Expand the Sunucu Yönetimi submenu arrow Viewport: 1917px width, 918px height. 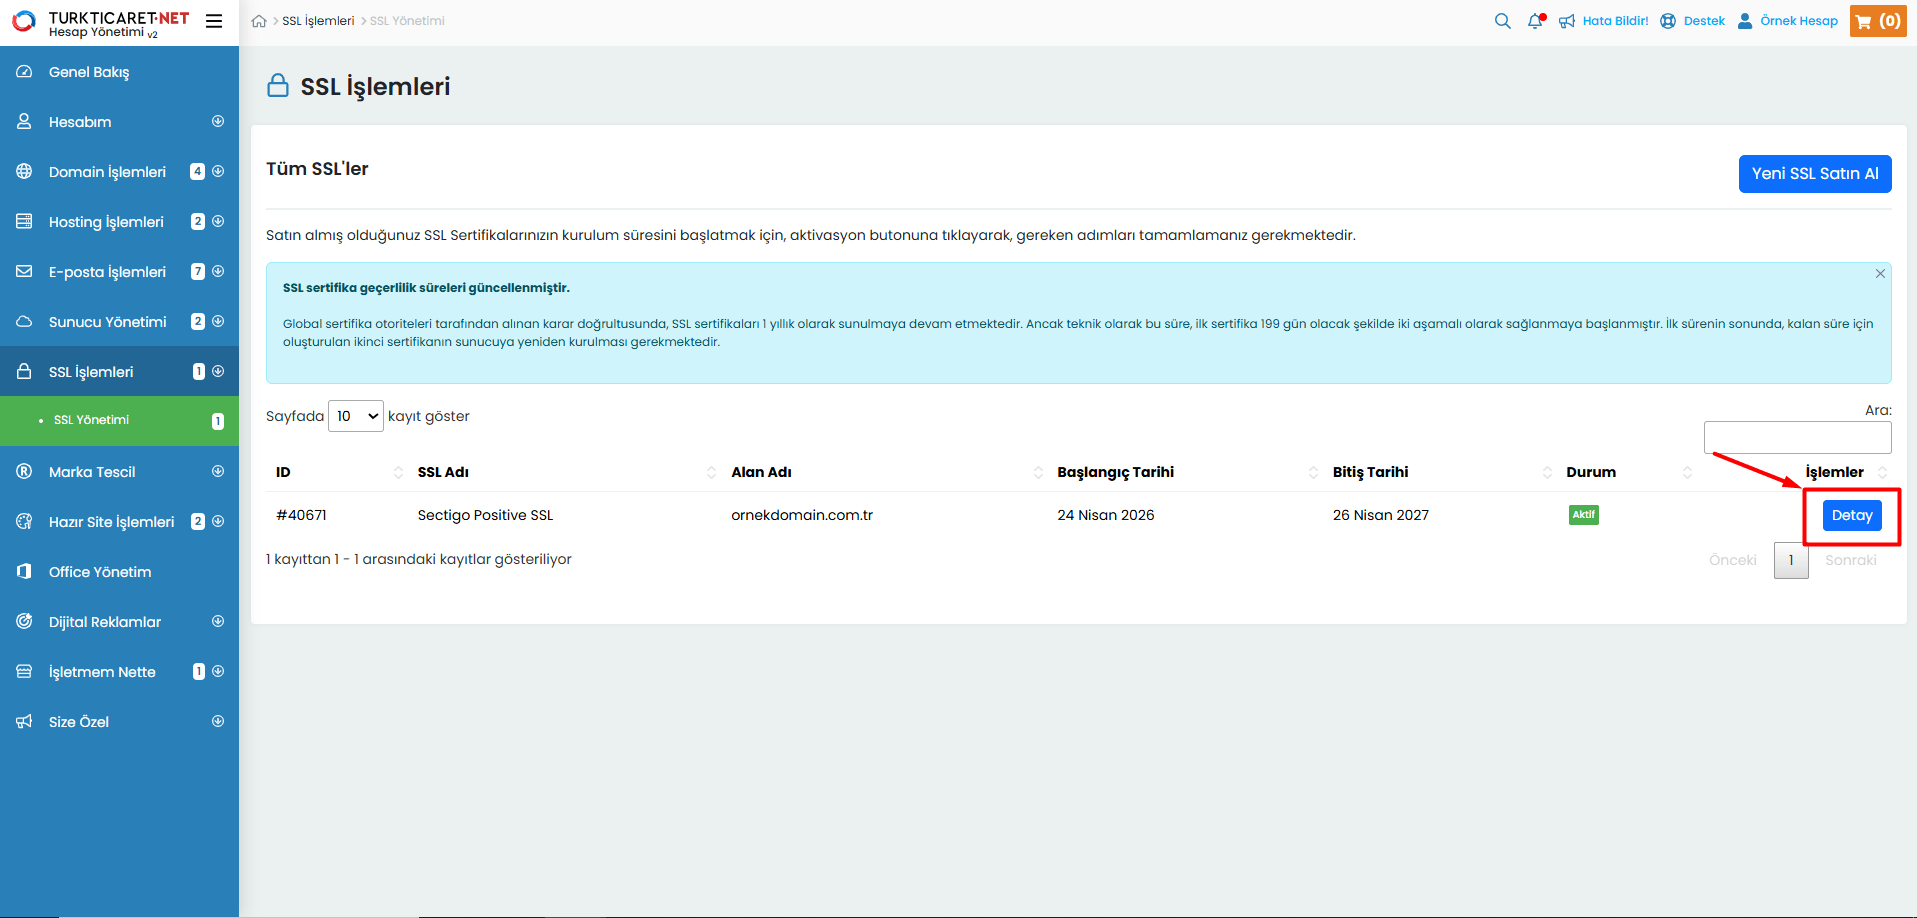218,321
